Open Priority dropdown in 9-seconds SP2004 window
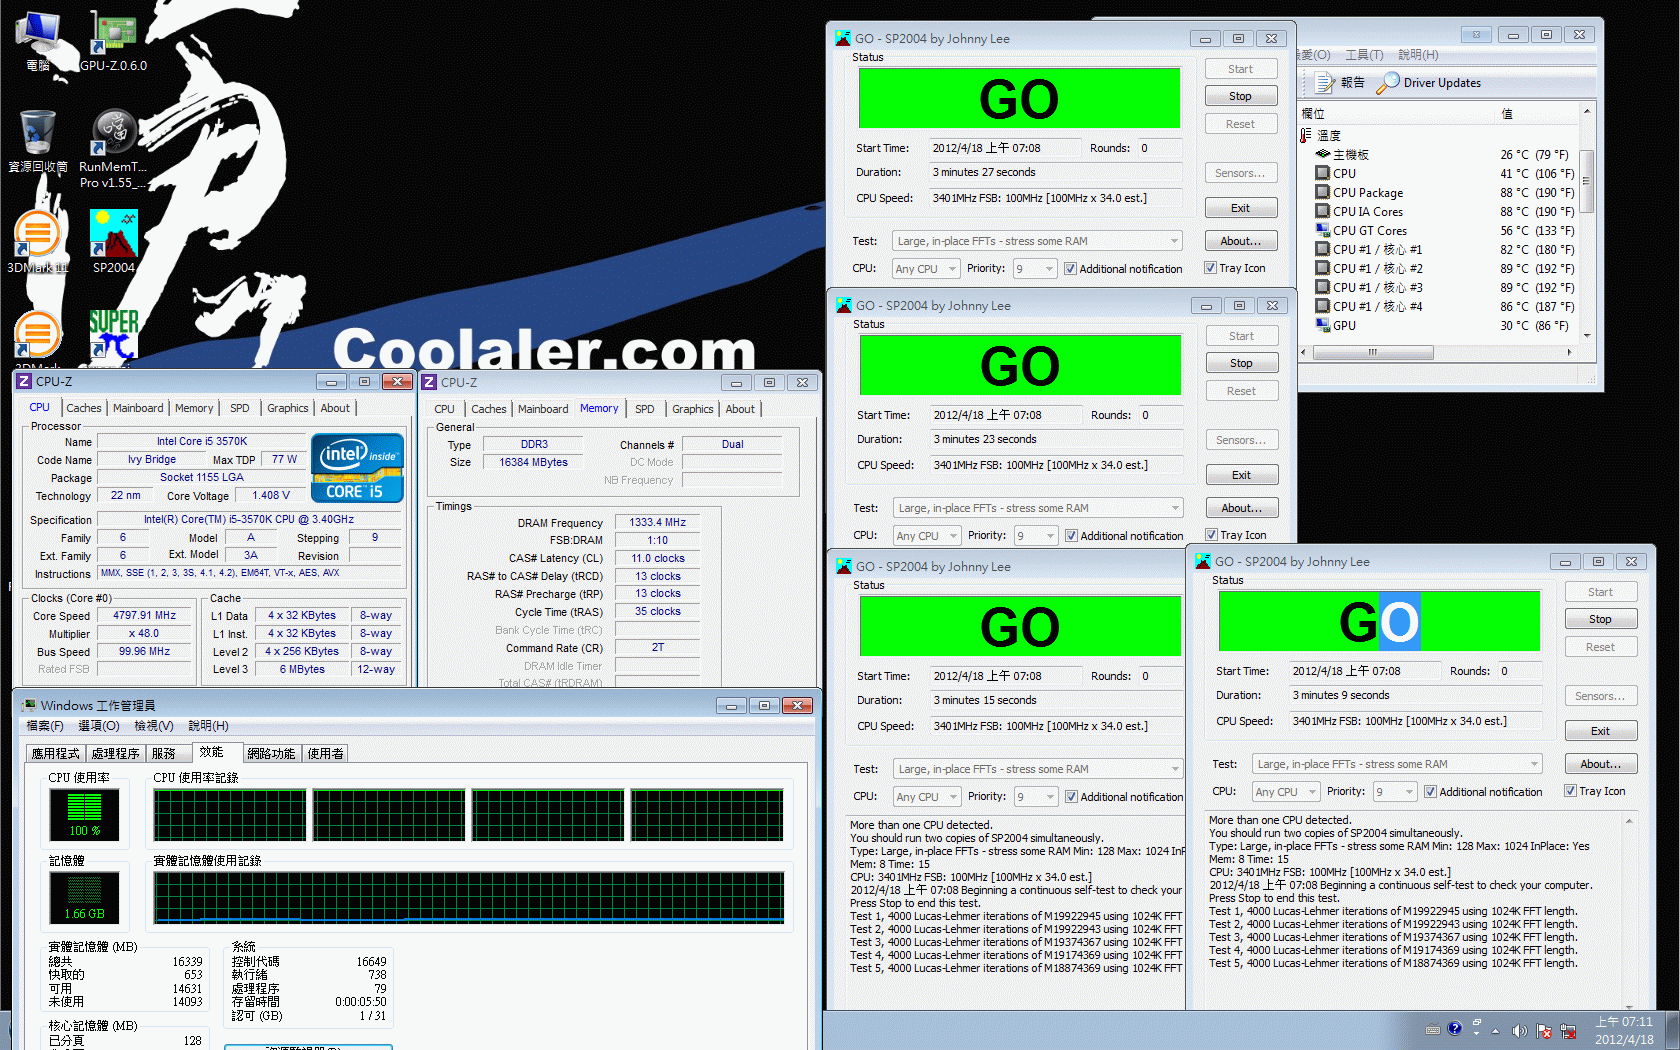The height and width of the screenshot is (1050, 1680). (x=1395, y=791)
